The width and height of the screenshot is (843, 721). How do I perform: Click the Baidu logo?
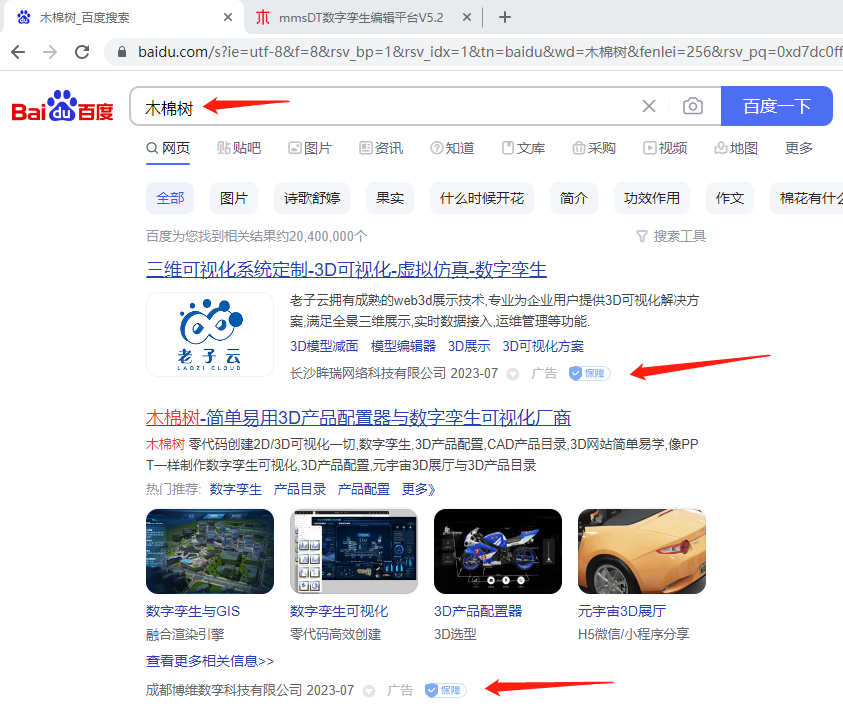(62, 105)
